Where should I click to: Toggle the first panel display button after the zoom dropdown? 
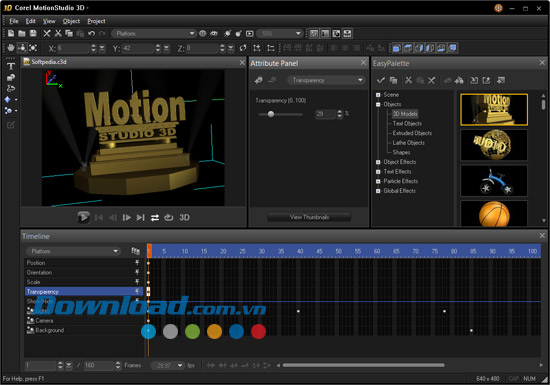pos(314,34)
